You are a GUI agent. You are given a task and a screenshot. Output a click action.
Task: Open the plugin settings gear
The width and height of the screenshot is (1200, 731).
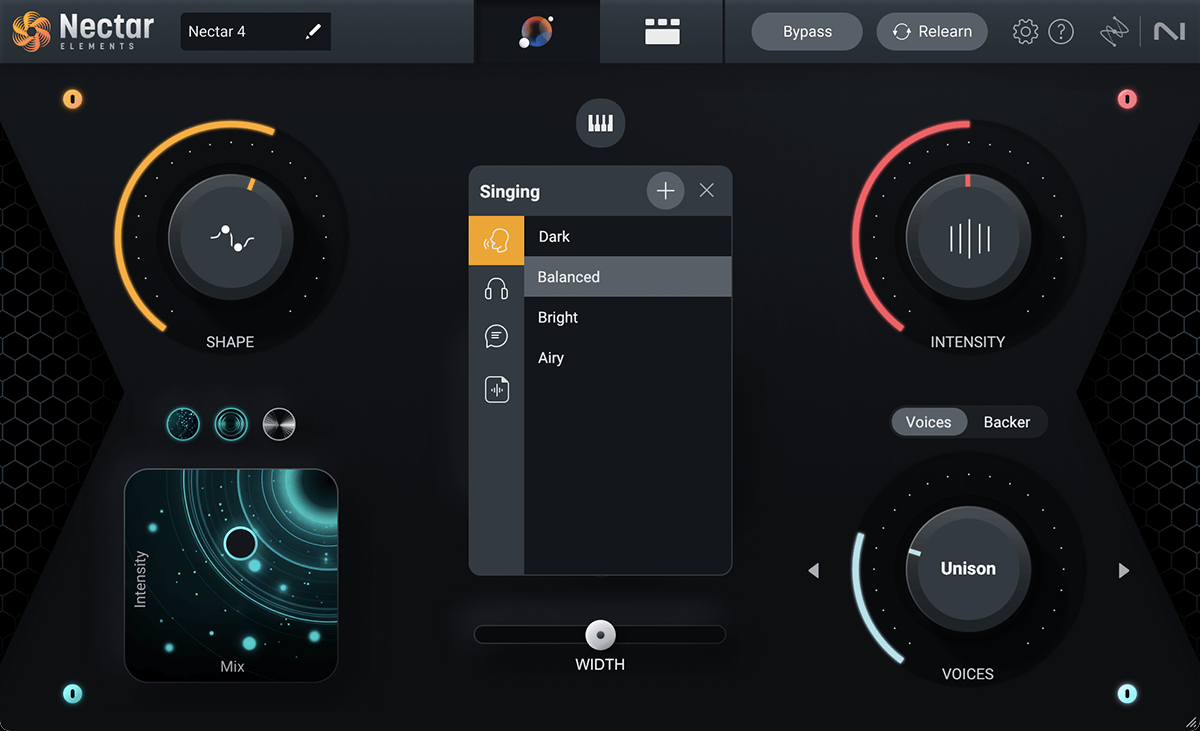pyautogui.click(x=1025, y=31)
